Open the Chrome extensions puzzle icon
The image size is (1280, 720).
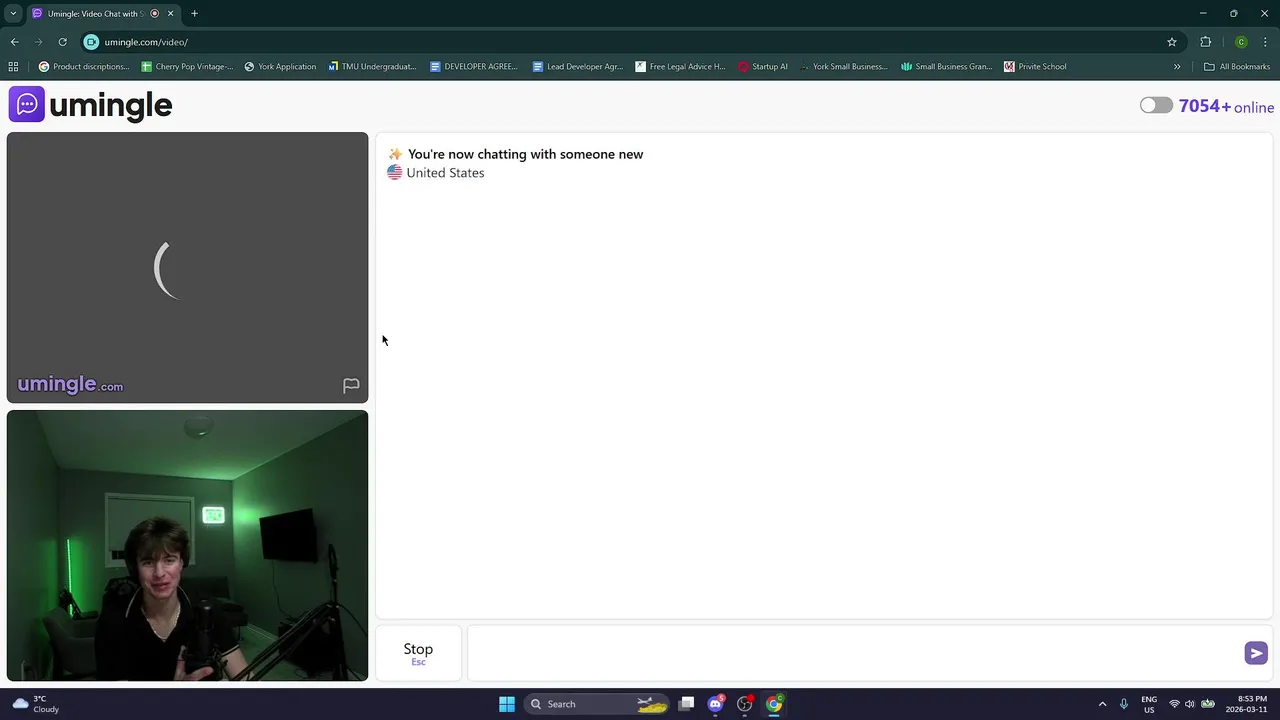click(1205, 42)
